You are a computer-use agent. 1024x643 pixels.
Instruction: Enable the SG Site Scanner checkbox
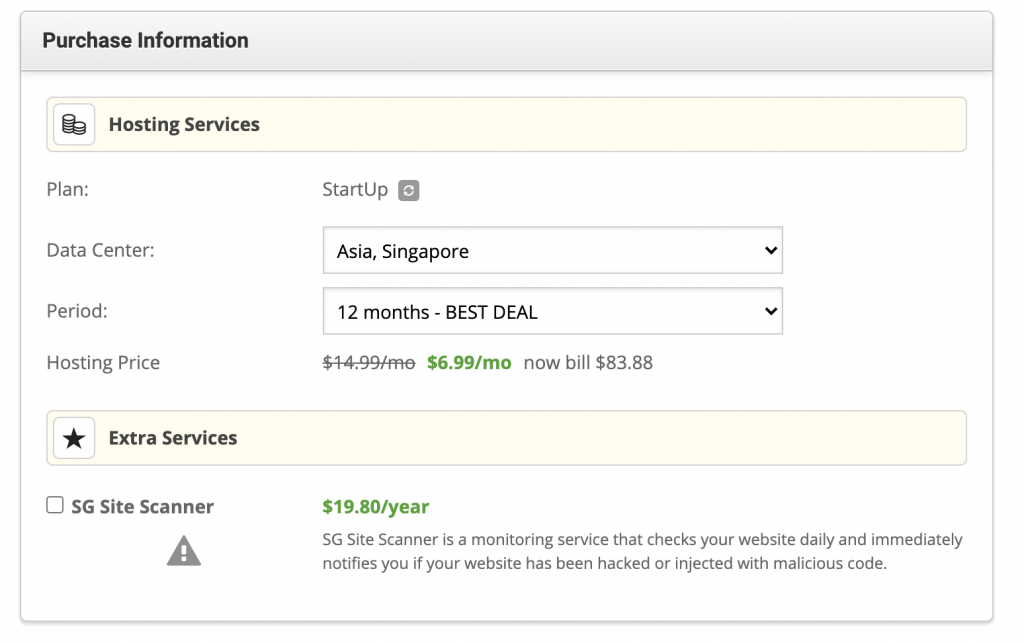pos(55,506)
